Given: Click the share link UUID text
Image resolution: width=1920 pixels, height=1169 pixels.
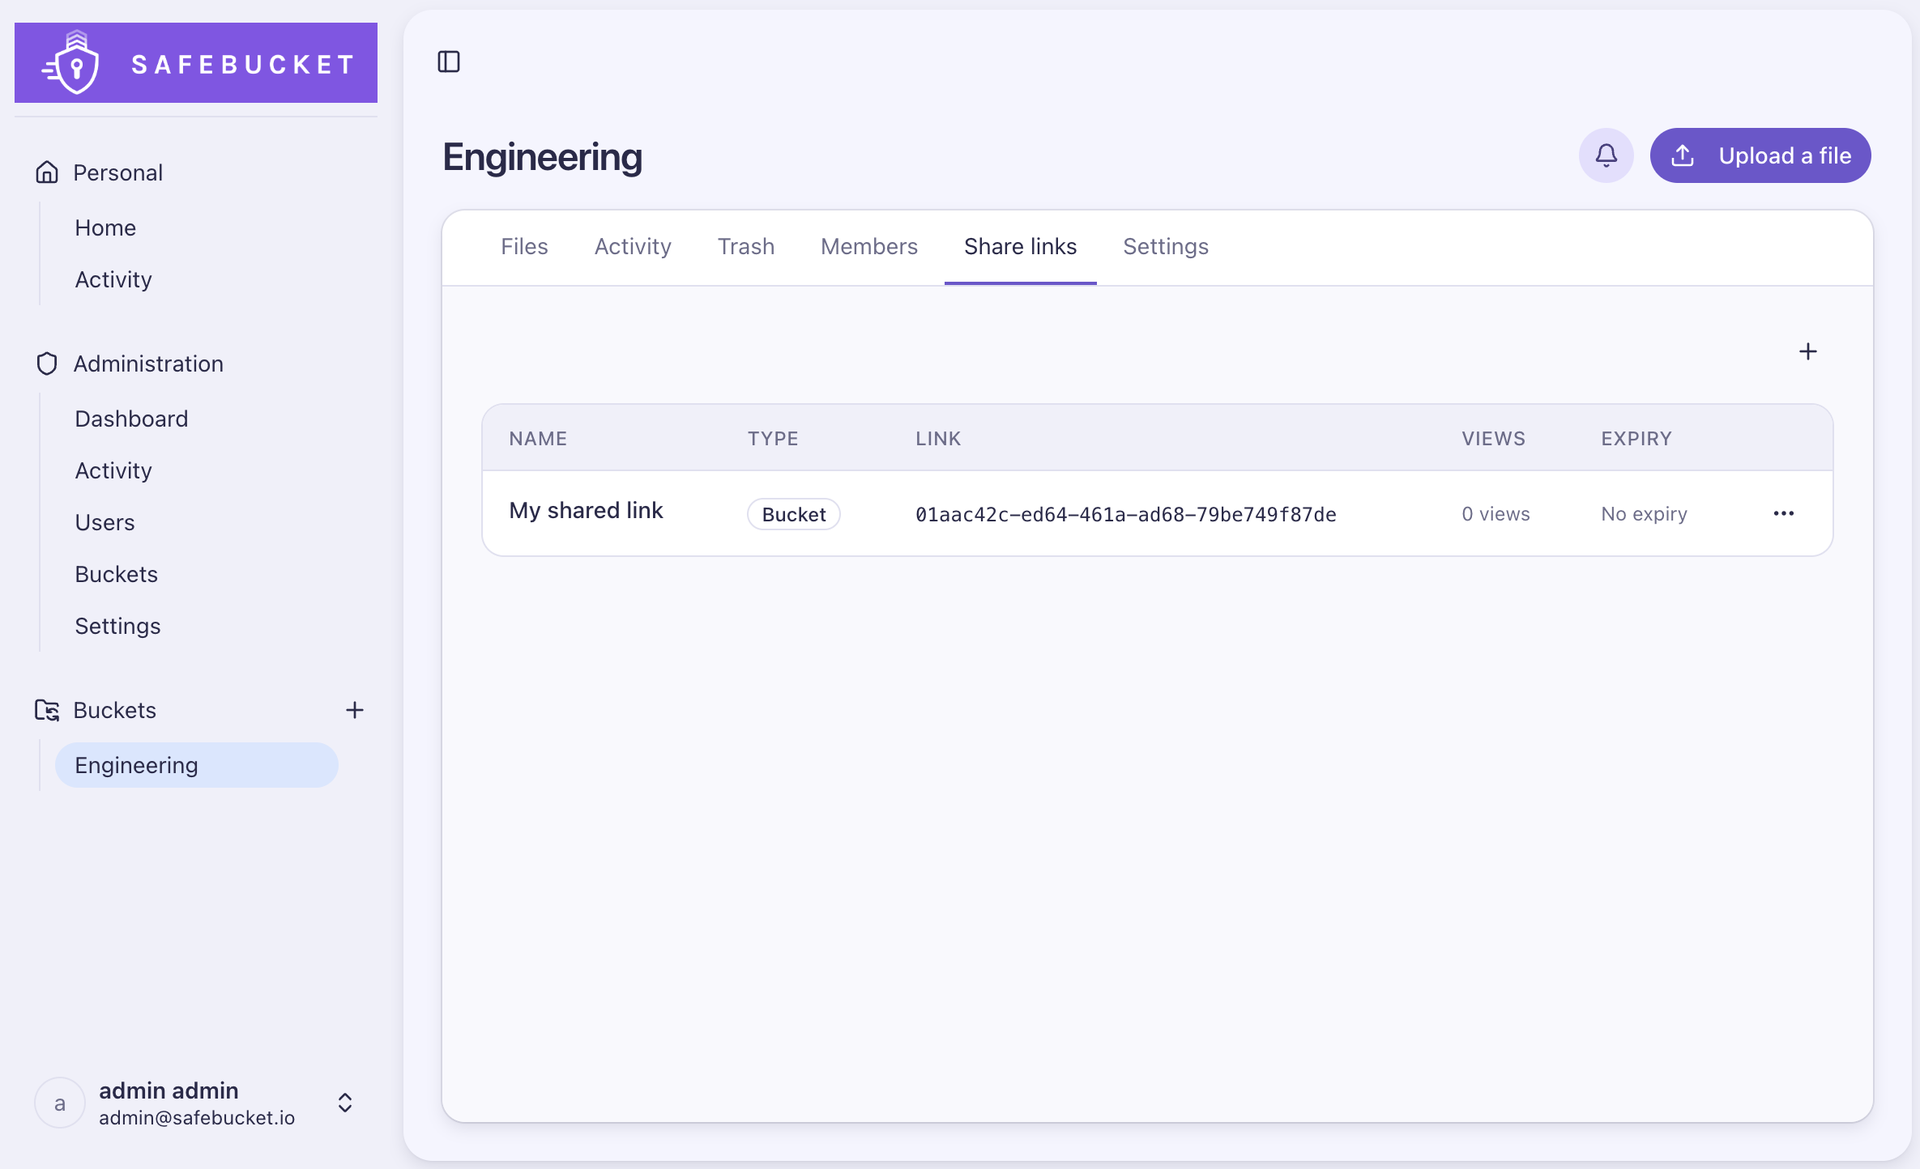Looking at the screenshot, I should coord(1126,514).
